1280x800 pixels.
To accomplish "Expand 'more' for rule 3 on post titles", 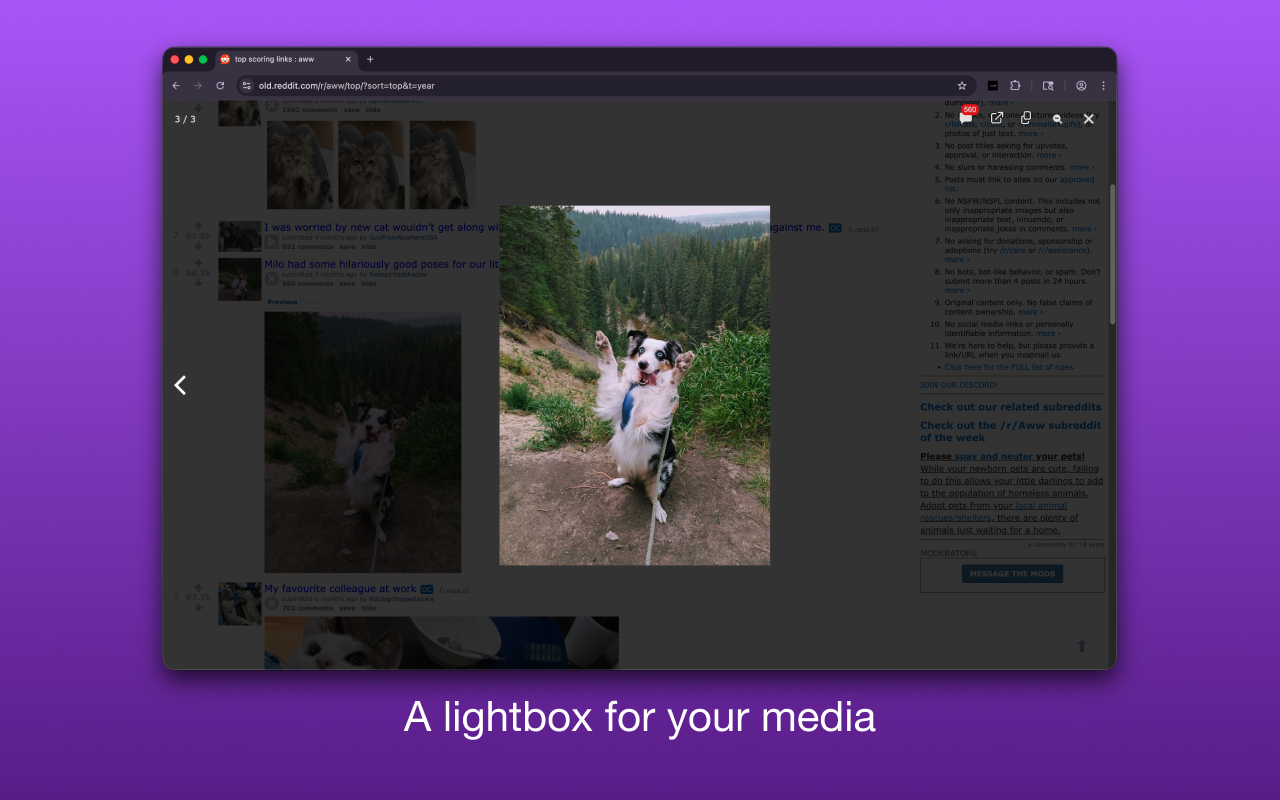I will click(1049, 155).
